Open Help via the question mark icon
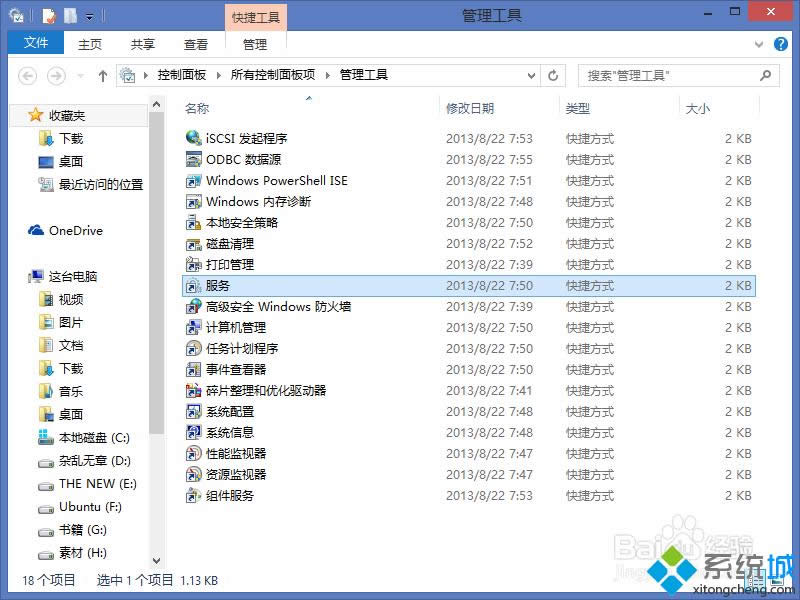800x600 pixels. [x=781, y=43]
